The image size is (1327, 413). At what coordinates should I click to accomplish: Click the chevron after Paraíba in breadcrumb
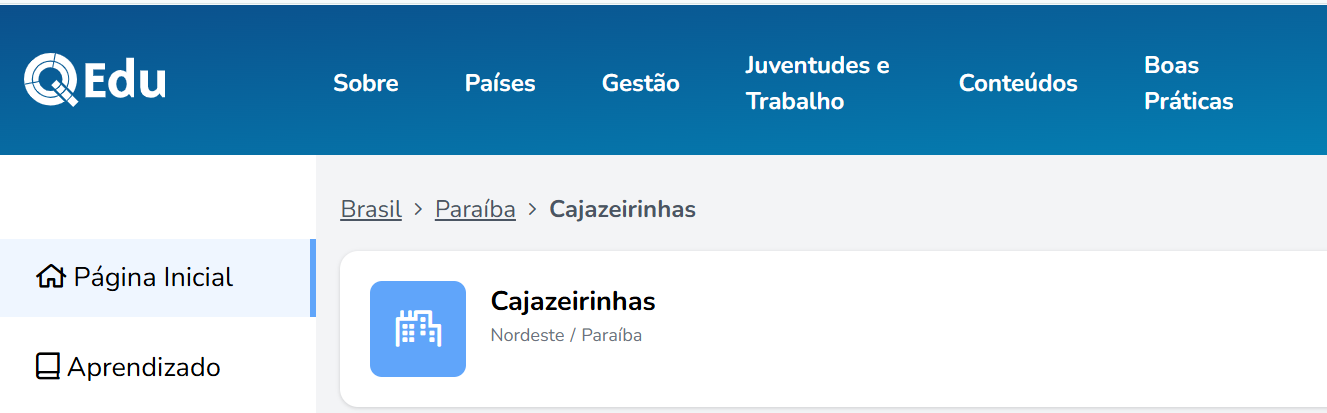click(x=532, y=210)
